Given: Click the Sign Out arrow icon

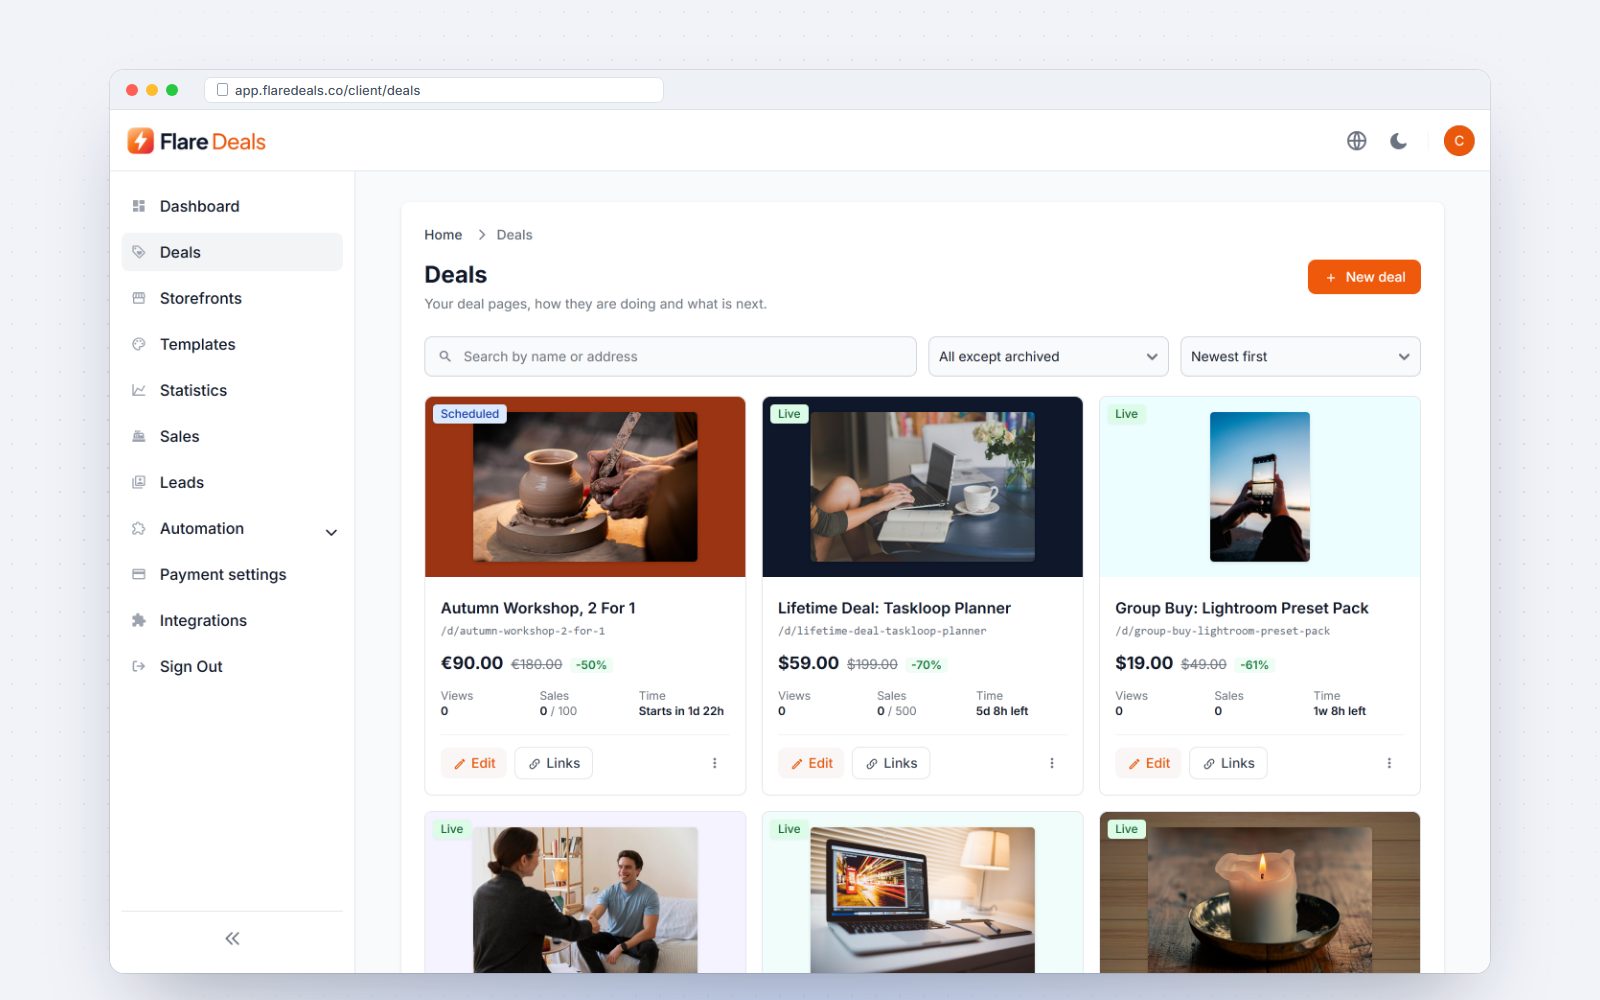Looking at the screenshot, I should click(x=139, y=666).
